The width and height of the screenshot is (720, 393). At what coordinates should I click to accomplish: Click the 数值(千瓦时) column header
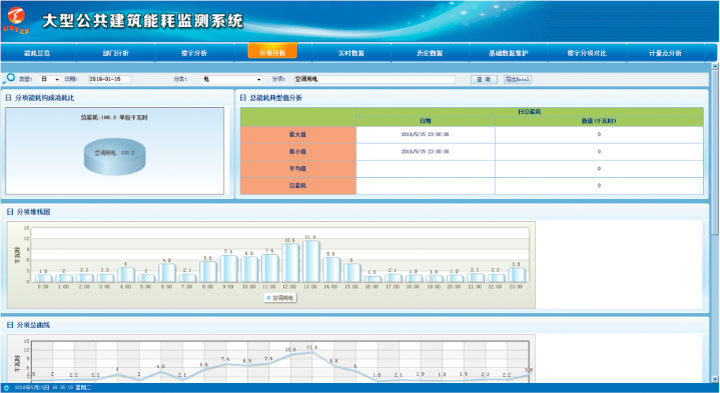(x=599, y=121)
